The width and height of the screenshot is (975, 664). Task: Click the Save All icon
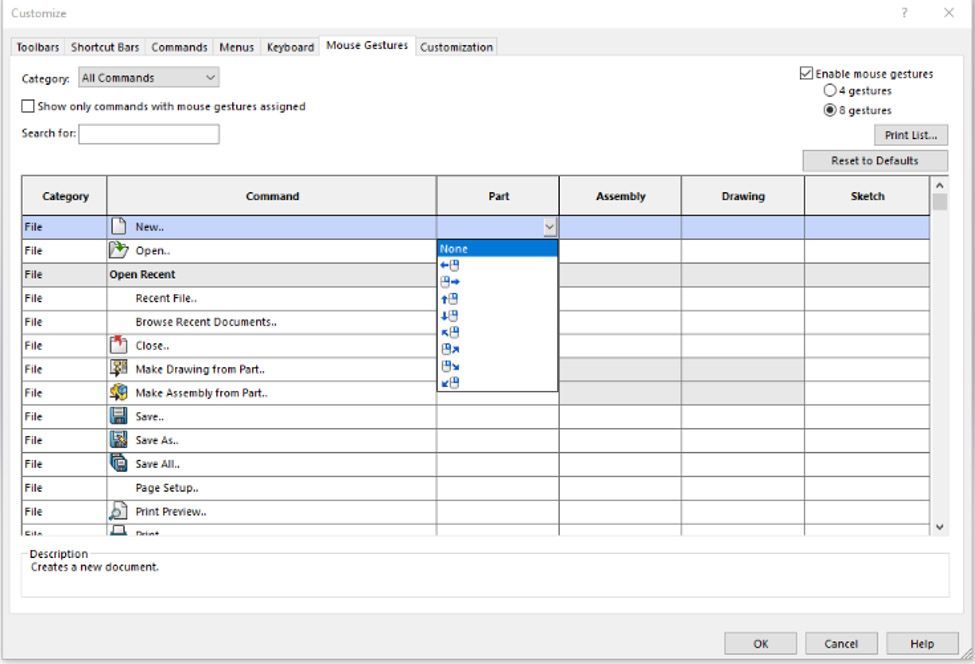pyautogui.click(x=118, y=463)
